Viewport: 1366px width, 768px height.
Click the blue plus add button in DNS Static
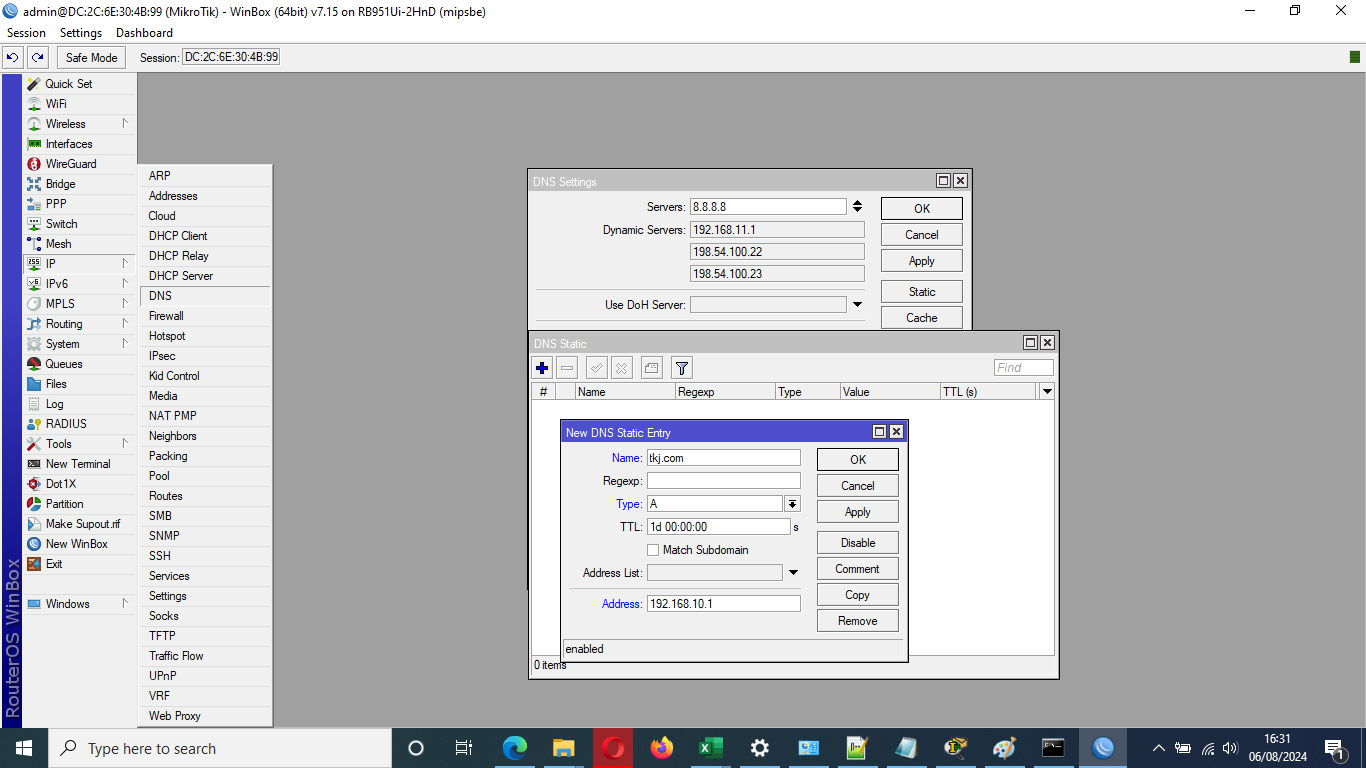542,368
